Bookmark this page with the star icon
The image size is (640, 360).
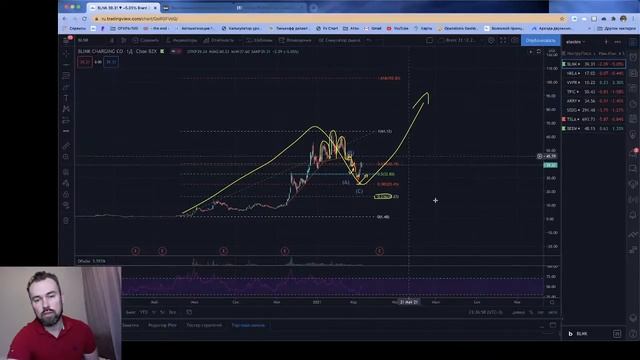coord(562,19)
